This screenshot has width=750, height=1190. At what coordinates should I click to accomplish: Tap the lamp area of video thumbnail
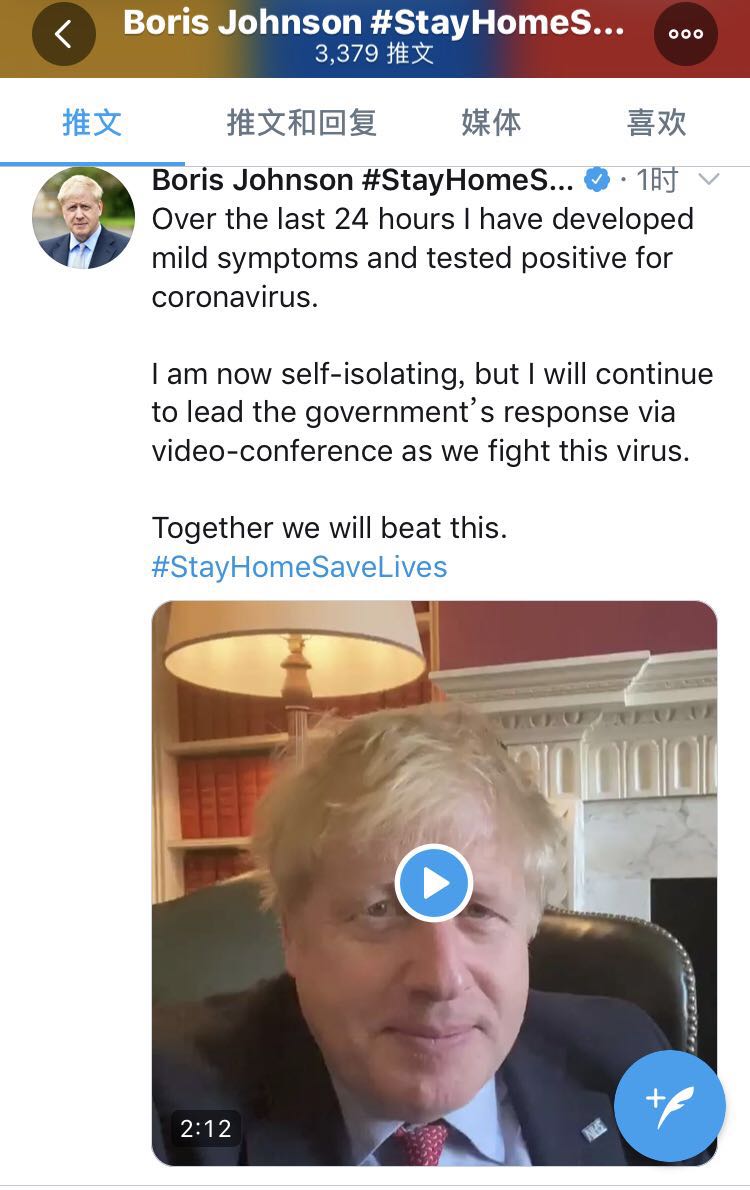click(294, 648)
